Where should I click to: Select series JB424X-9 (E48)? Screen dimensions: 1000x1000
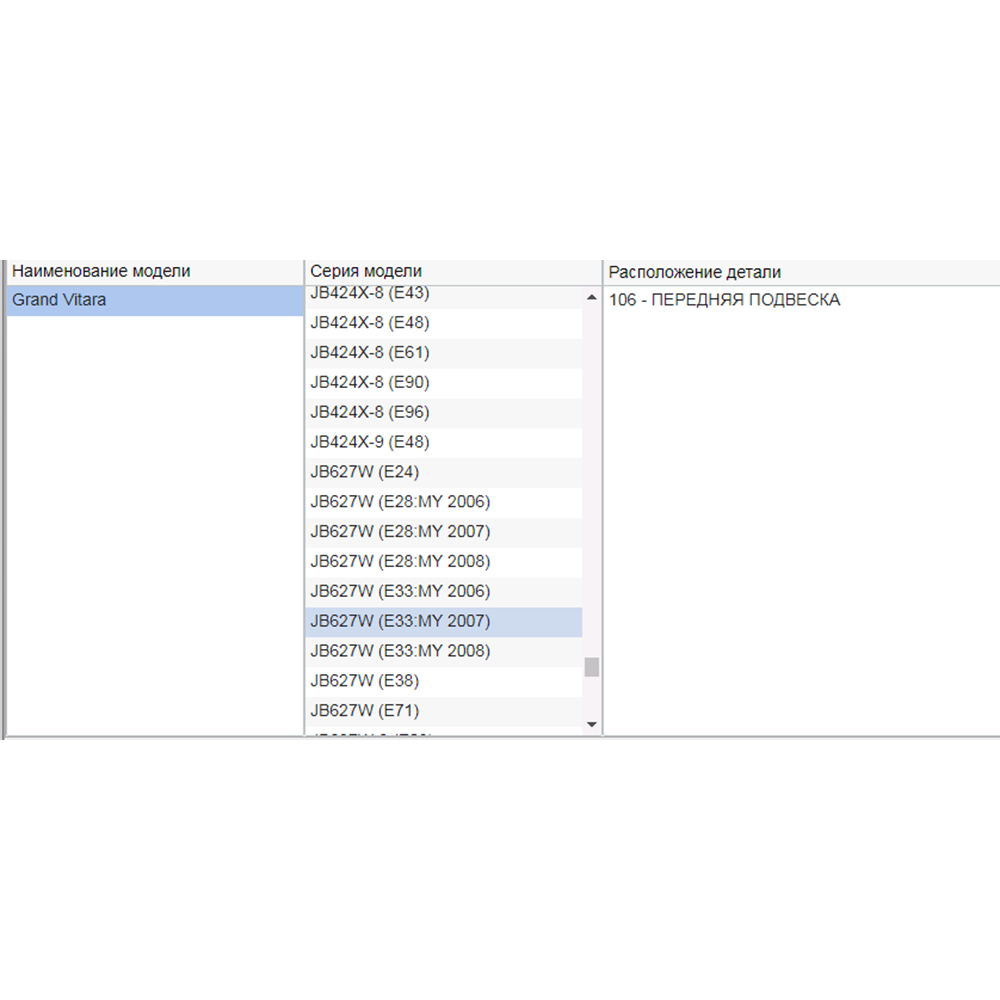tap(370, 442)
